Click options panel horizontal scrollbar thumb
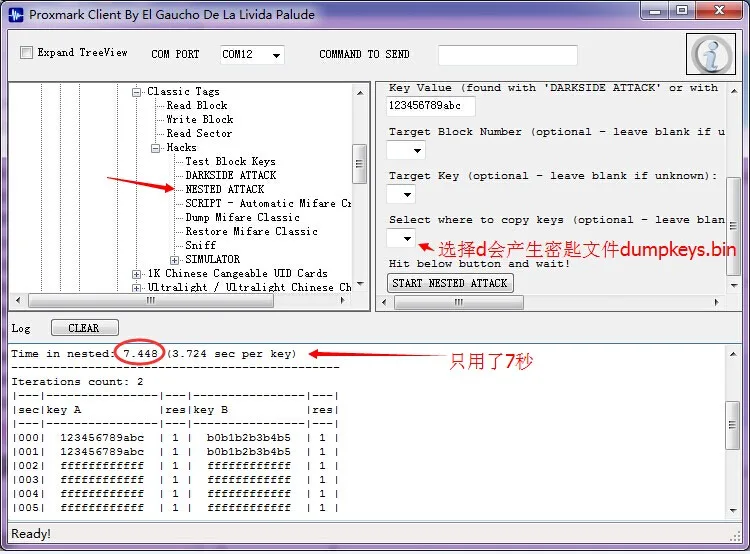Screen dimensions: 750x554 (458, 302)
